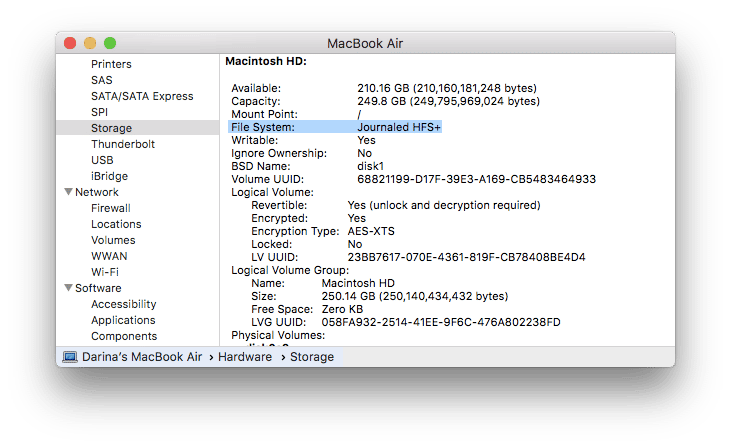This screenshot has width=731, height=447.
Task: Click the Volume UUID value 68821199-D17F
Action: [476, 179]
